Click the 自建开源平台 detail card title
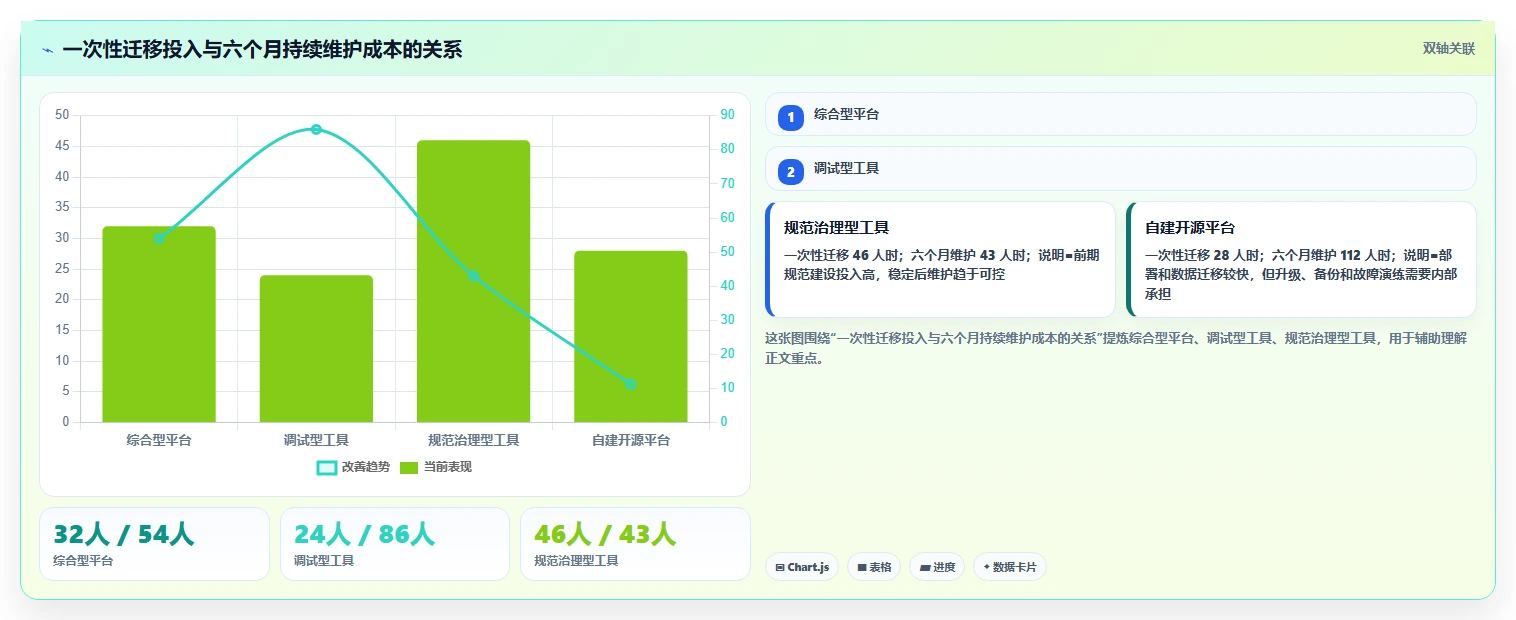 click(x=1190, y=228)
